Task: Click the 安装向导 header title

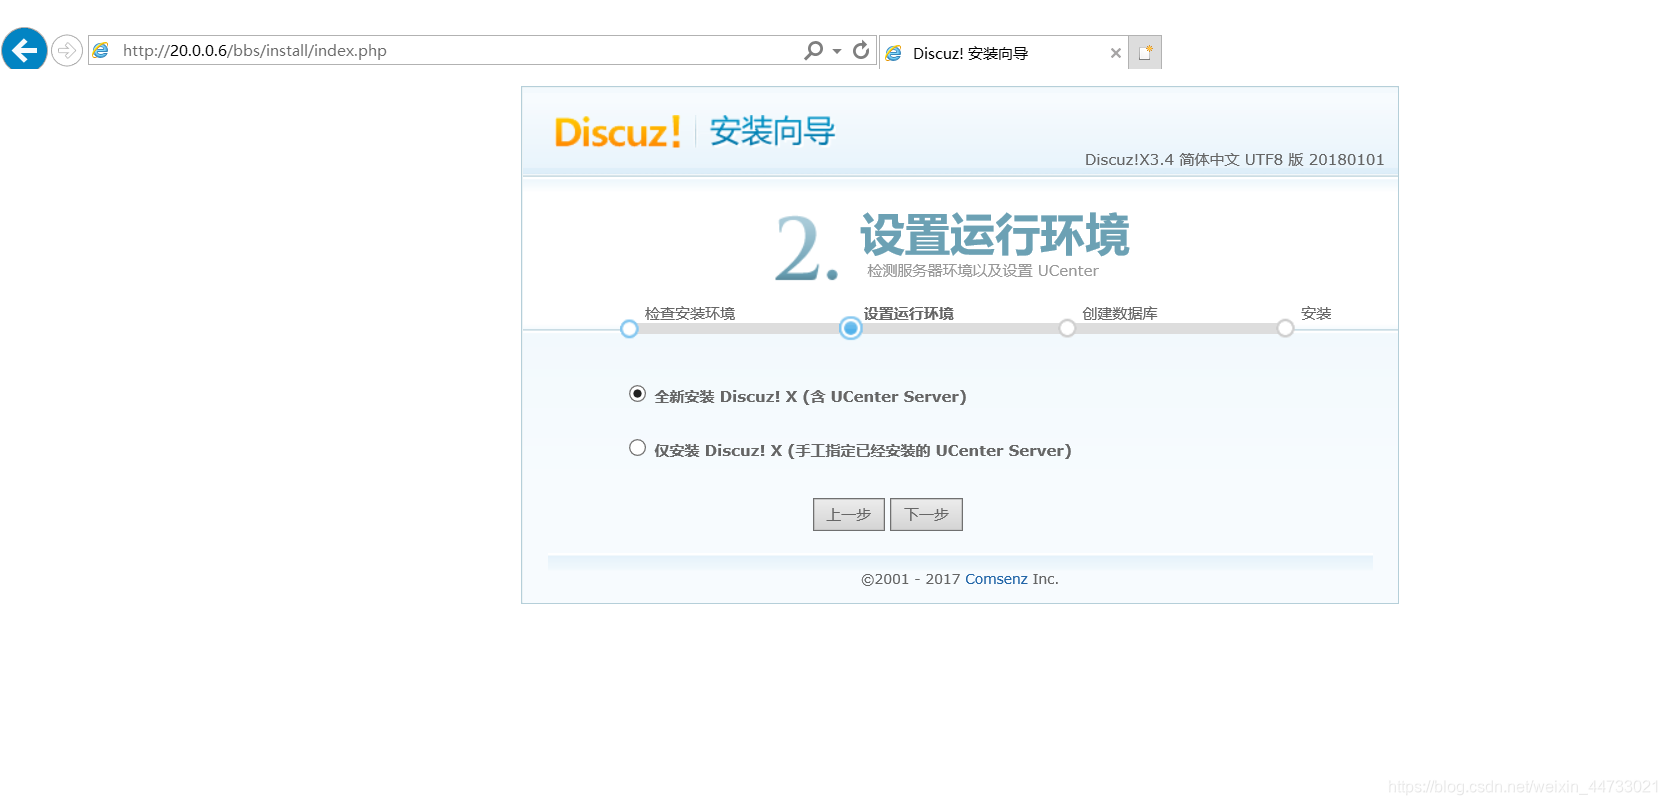Action: coord(773,131)
